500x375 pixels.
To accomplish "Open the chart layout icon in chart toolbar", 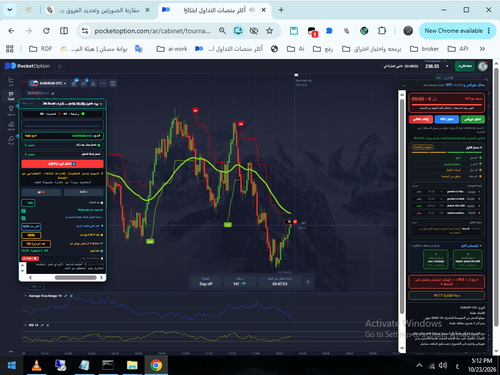I will coord(113,83).
